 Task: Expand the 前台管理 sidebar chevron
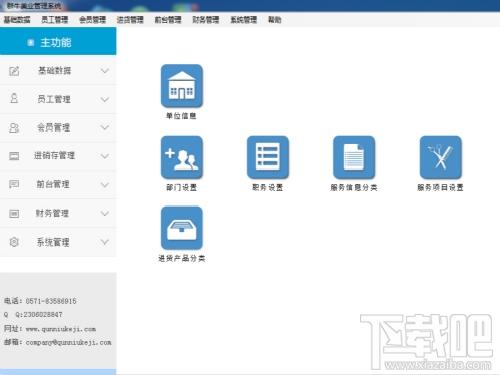click(105, 185)
